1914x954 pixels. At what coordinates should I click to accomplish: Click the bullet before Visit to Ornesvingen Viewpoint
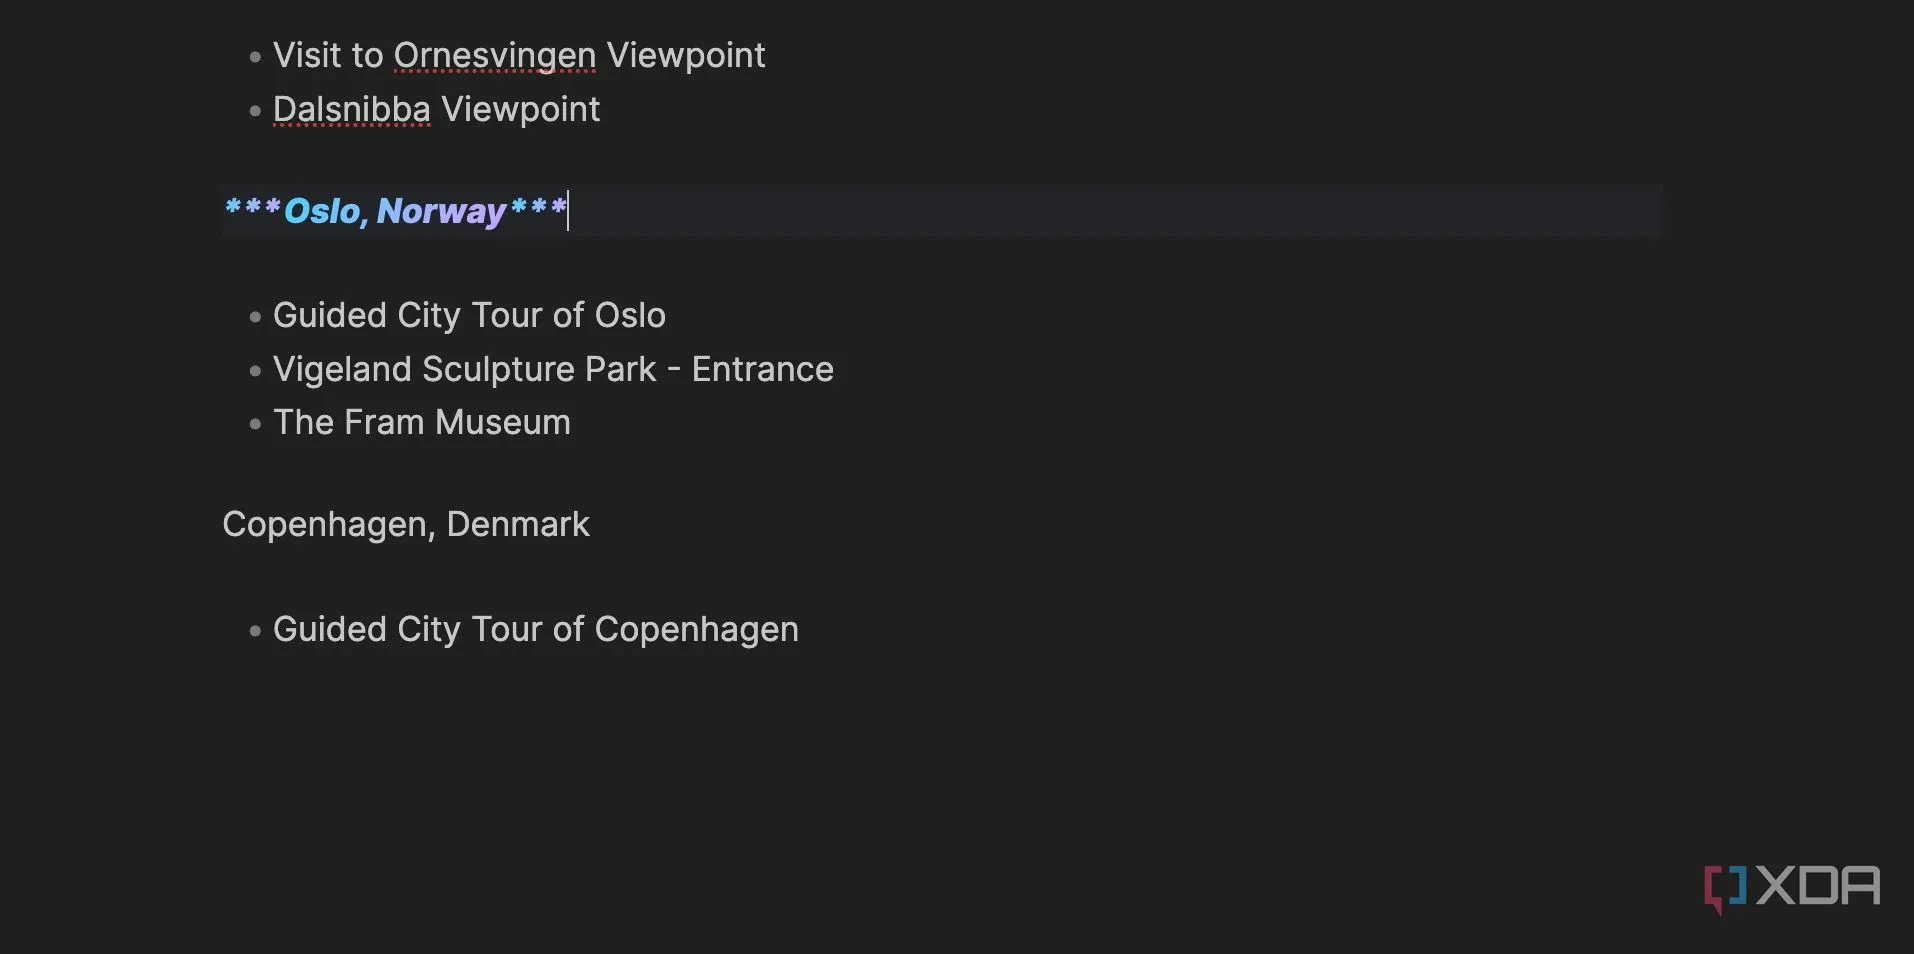pyautogui.click(x=255, y=57)
